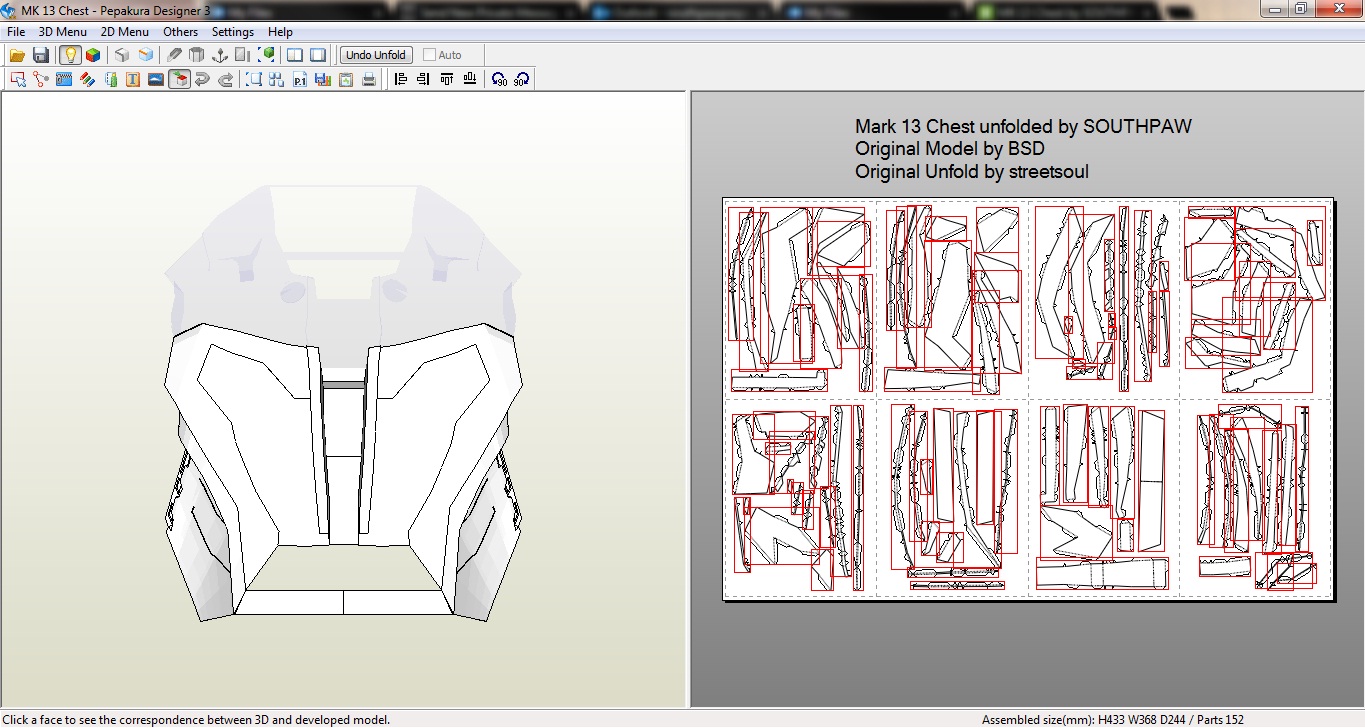Align selected parts to the right
1365x728 pixels.
(423, 79)
